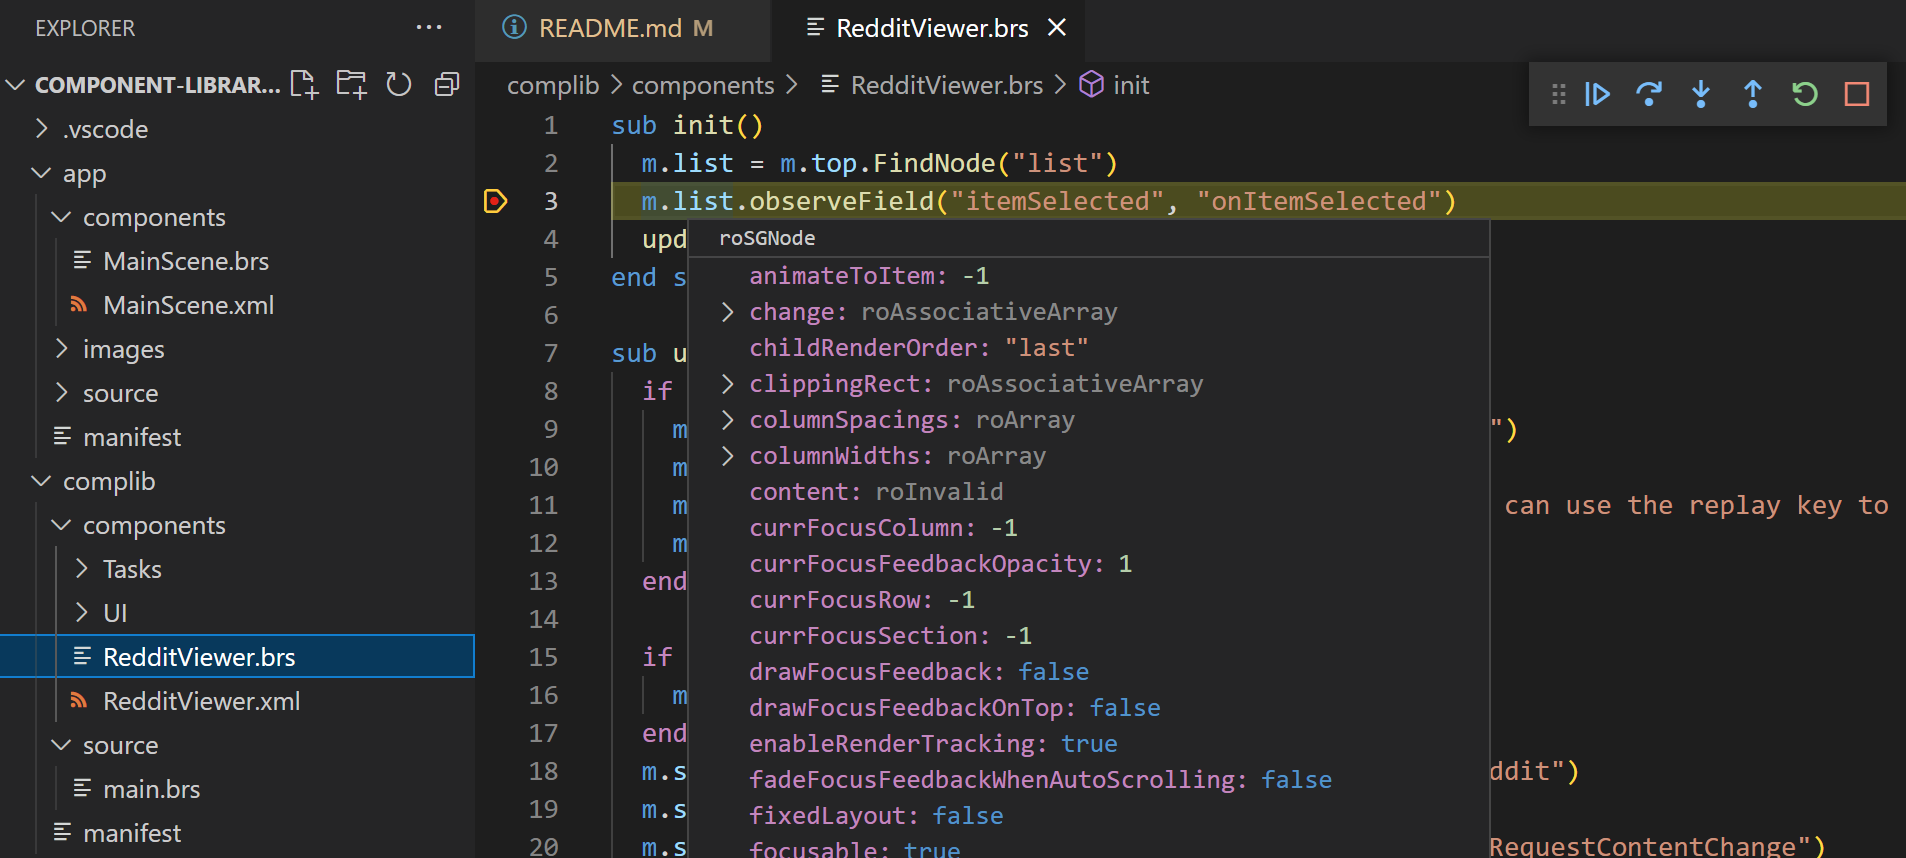Toggle the breakpoint on line 3
1906x858 pixels.
click(495, 201)
